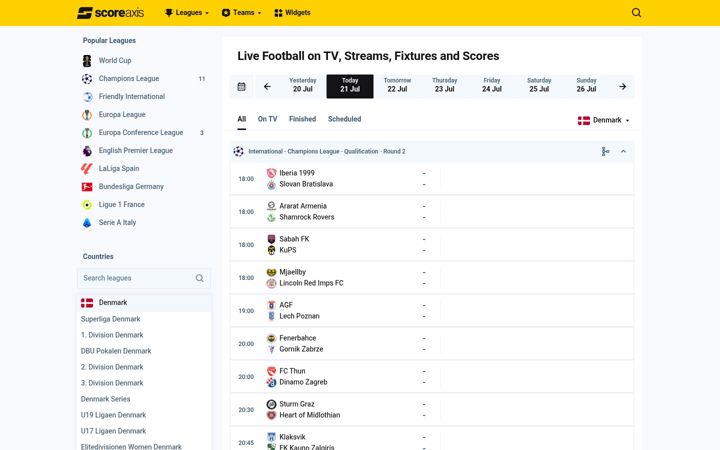Switch to the Scheduled tab
Screen dimensions: 720x450
click(x=344, y=119)
